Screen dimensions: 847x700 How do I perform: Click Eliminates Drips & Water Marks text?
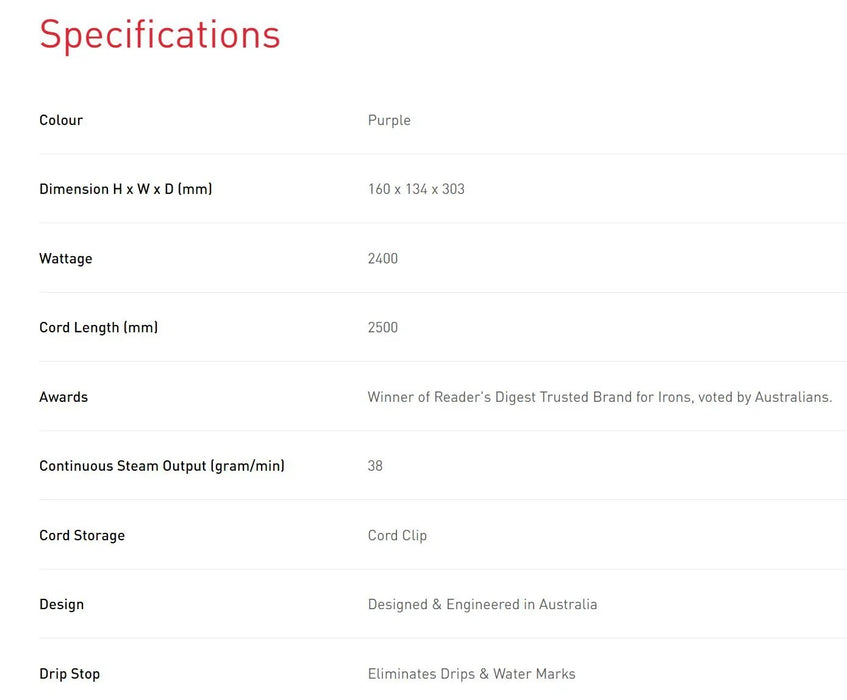click(471, 674)
